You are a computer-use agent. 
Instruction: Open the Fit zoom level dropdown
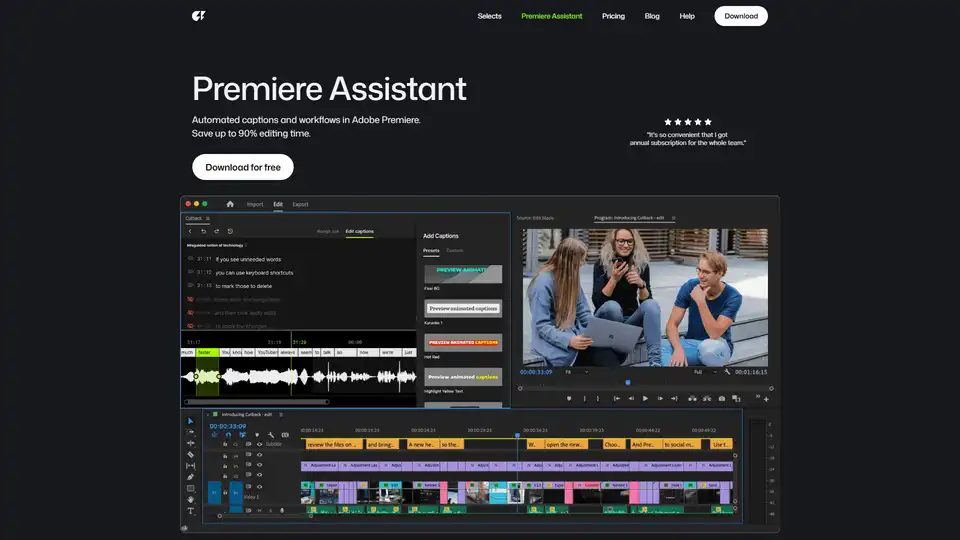(577, 372)
